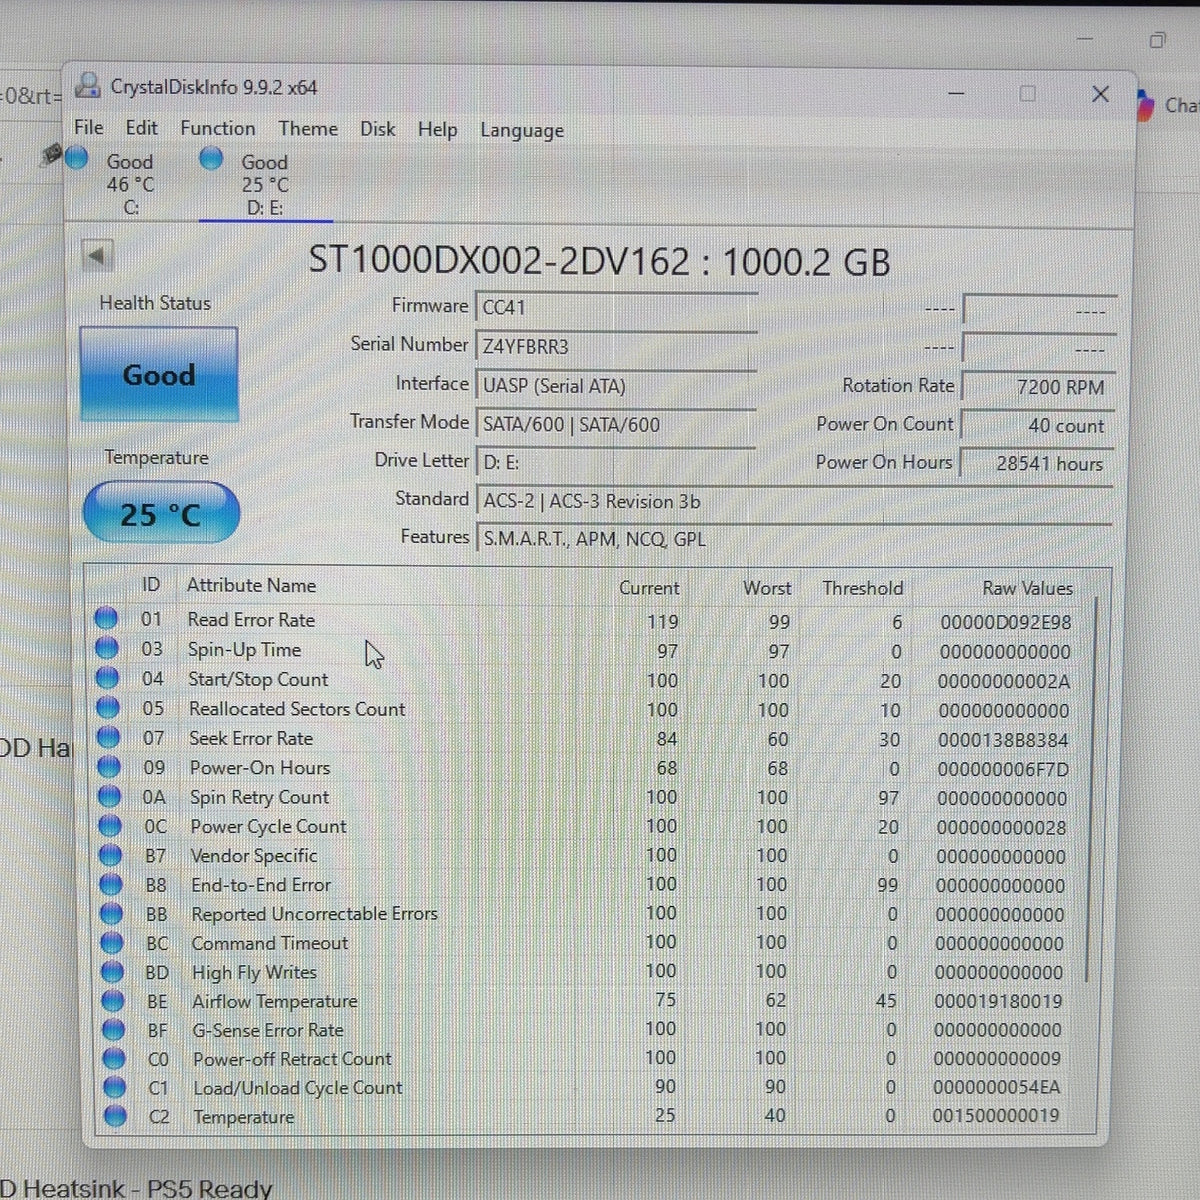Click status icon for G-Sense Error Rate
The width and height of the screenshot is (1200, 1200).
114,1030
